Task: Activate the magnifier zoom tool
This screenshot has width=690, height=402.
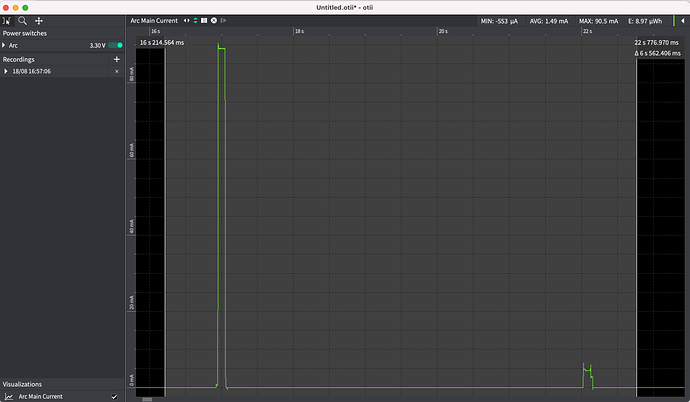Action: pyautogui.click(x=22, y=20)
